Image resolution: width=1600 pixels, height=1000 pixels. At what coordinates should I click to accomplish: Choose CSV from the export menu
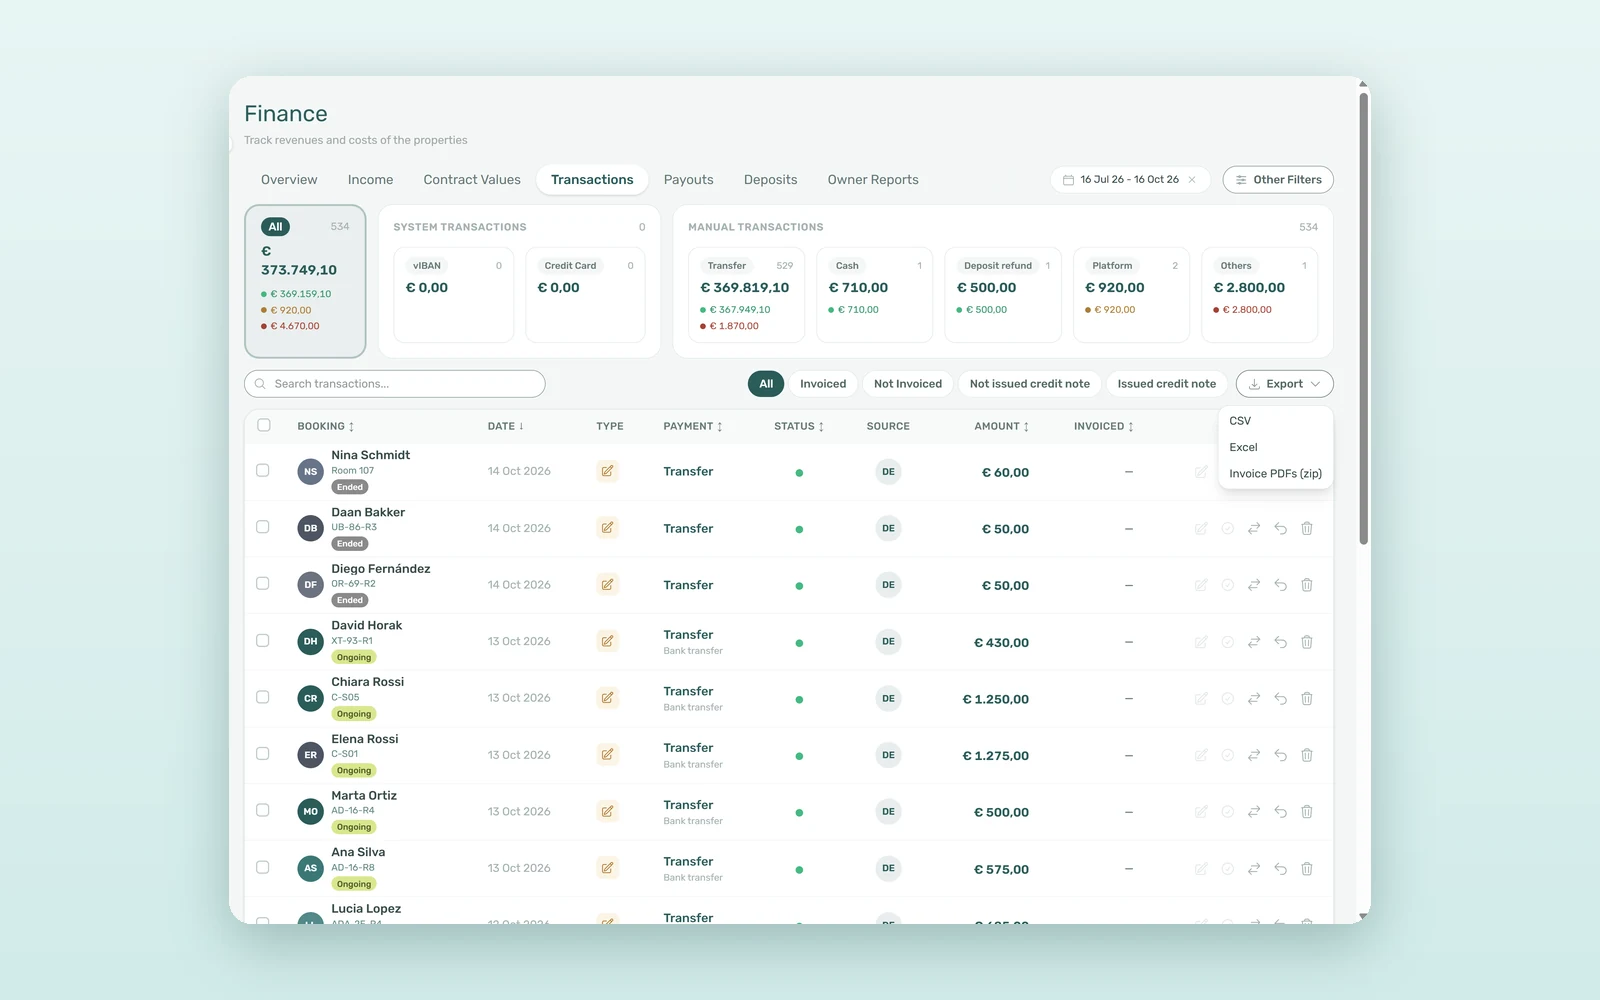tap(1275, 421)
